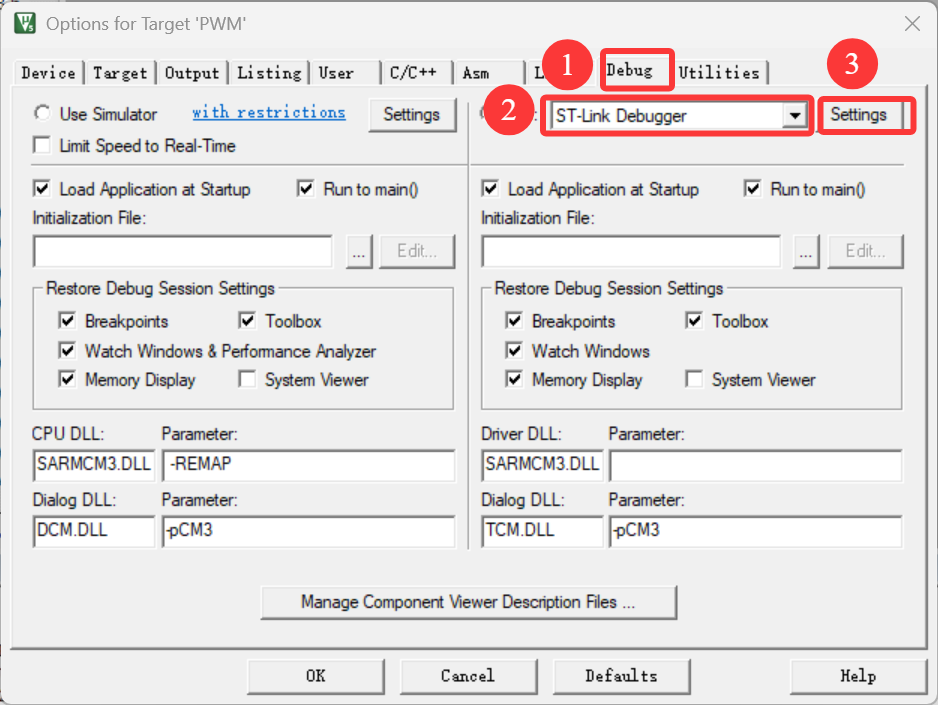Viewport: 938px width, 705px height.
Task: Enable System Viewer in debugger section
Action: 694,380
